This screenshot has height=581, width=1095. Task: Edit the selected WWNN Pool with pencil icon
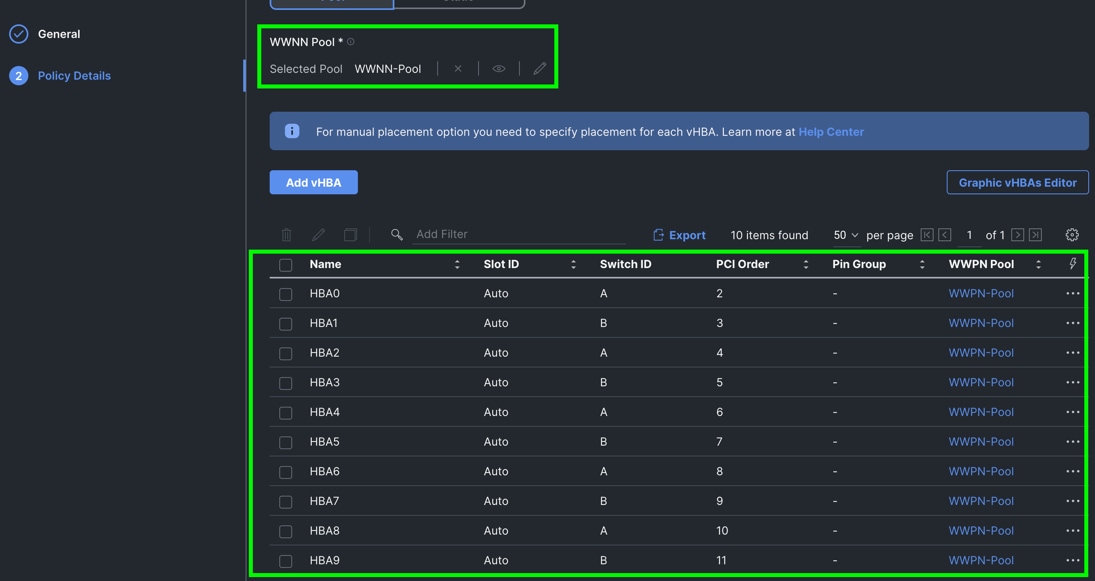pos(540,69)
